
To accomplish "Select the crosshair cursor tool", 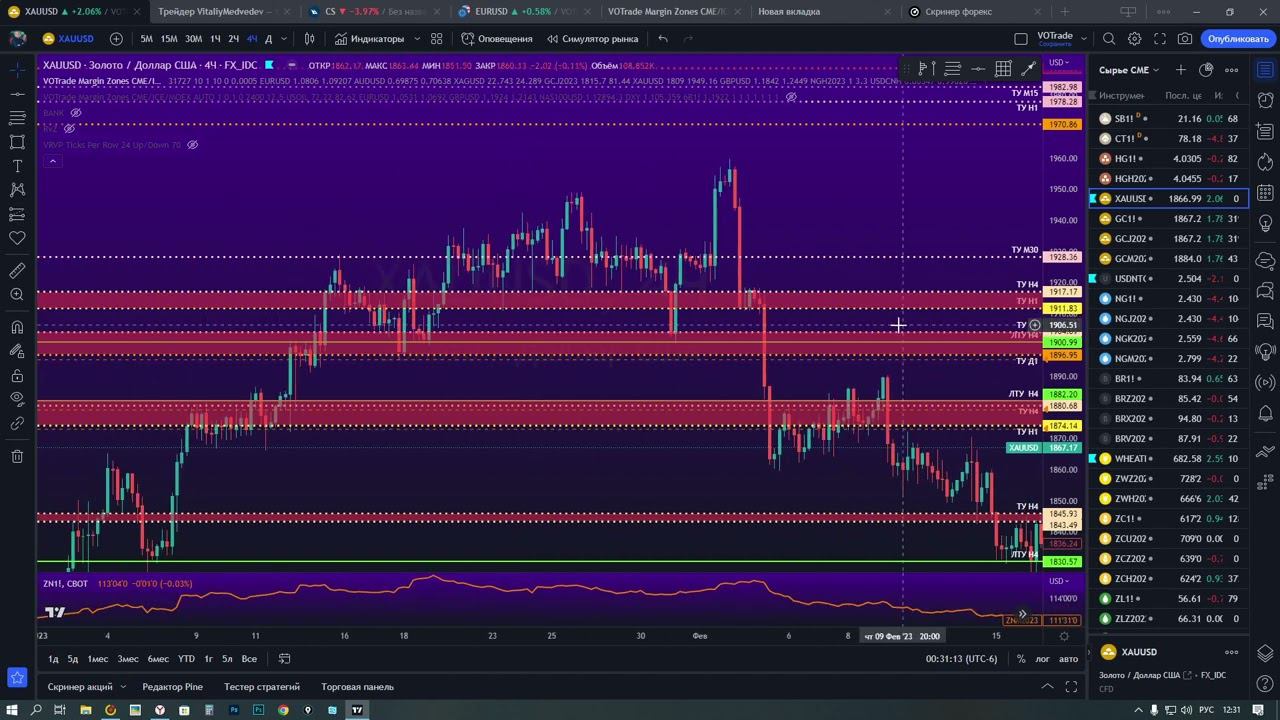I will click(x=17, y=70).
